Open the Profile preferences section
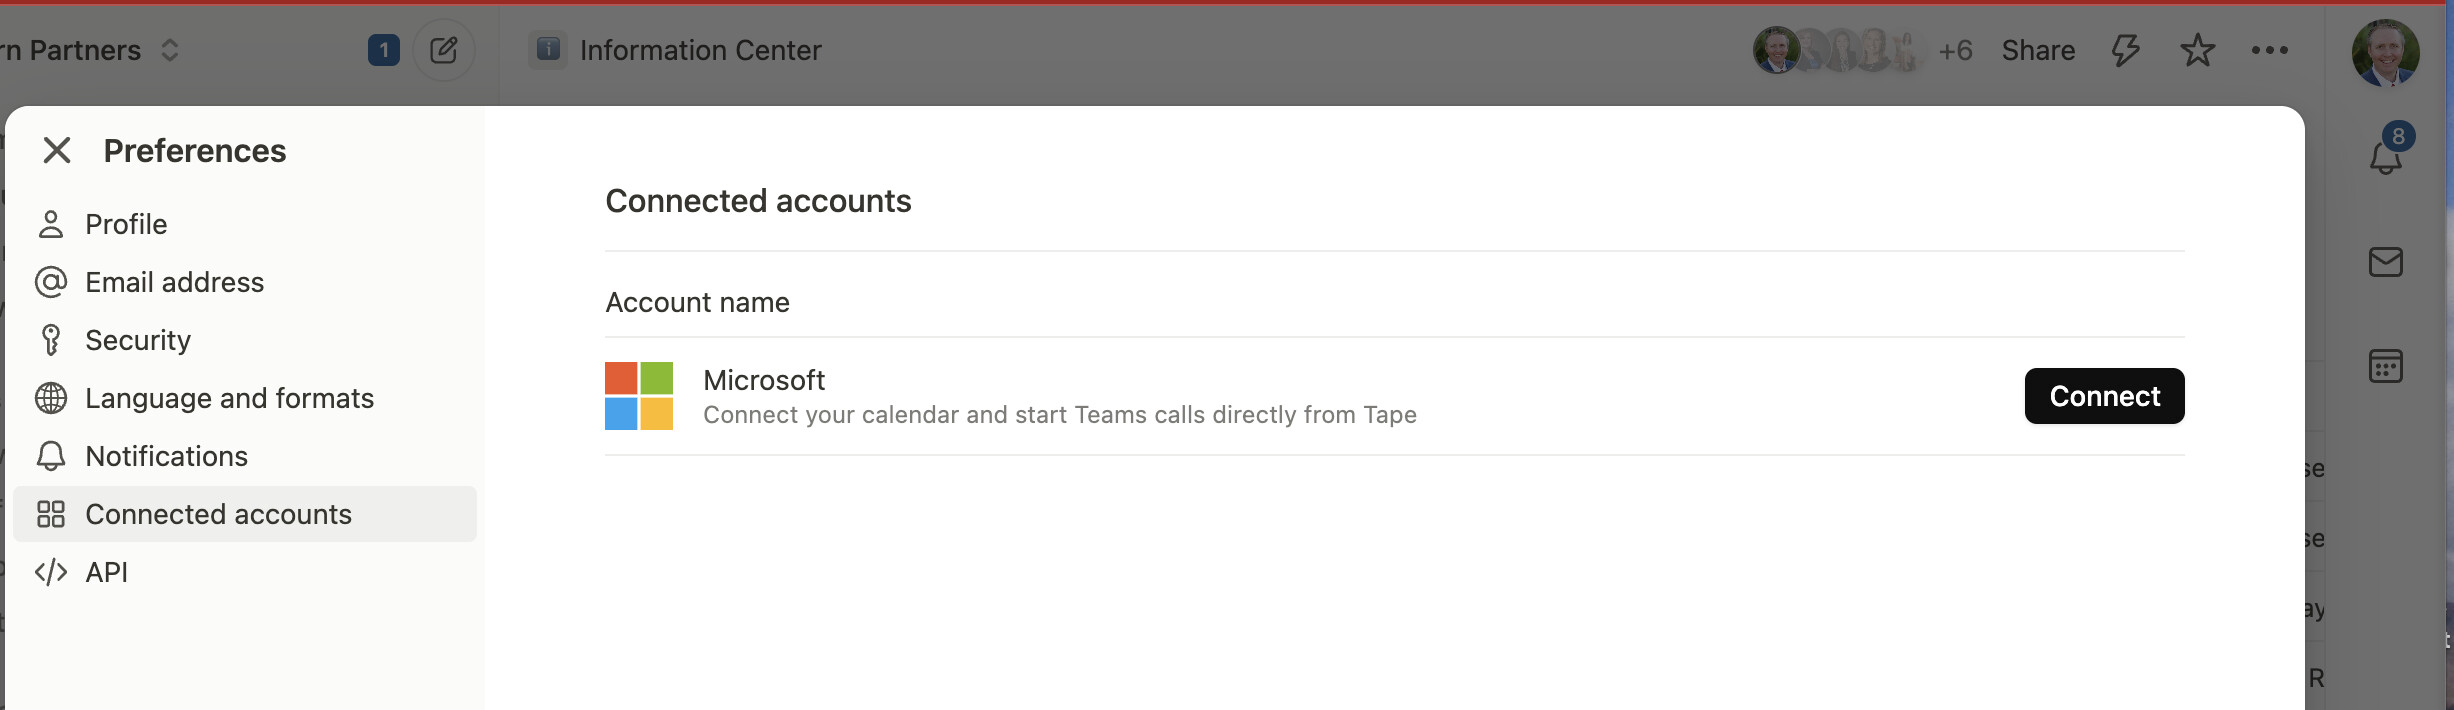Image resolution: width=2454 pixels, height=710 pixels. coord(245,224)
